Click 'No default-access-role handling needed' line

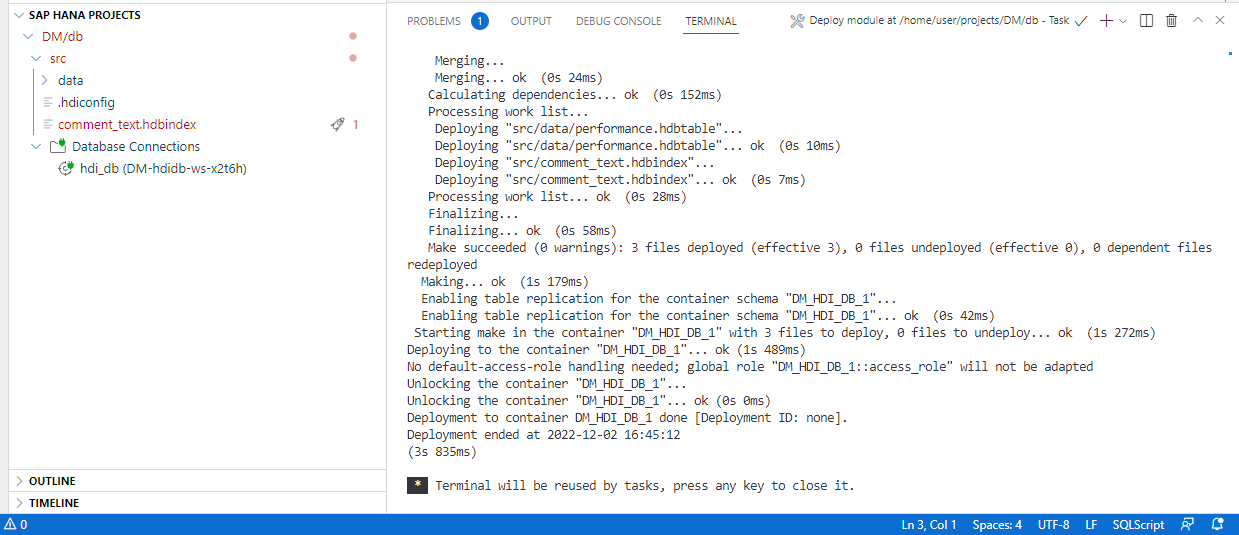[750, 367]
